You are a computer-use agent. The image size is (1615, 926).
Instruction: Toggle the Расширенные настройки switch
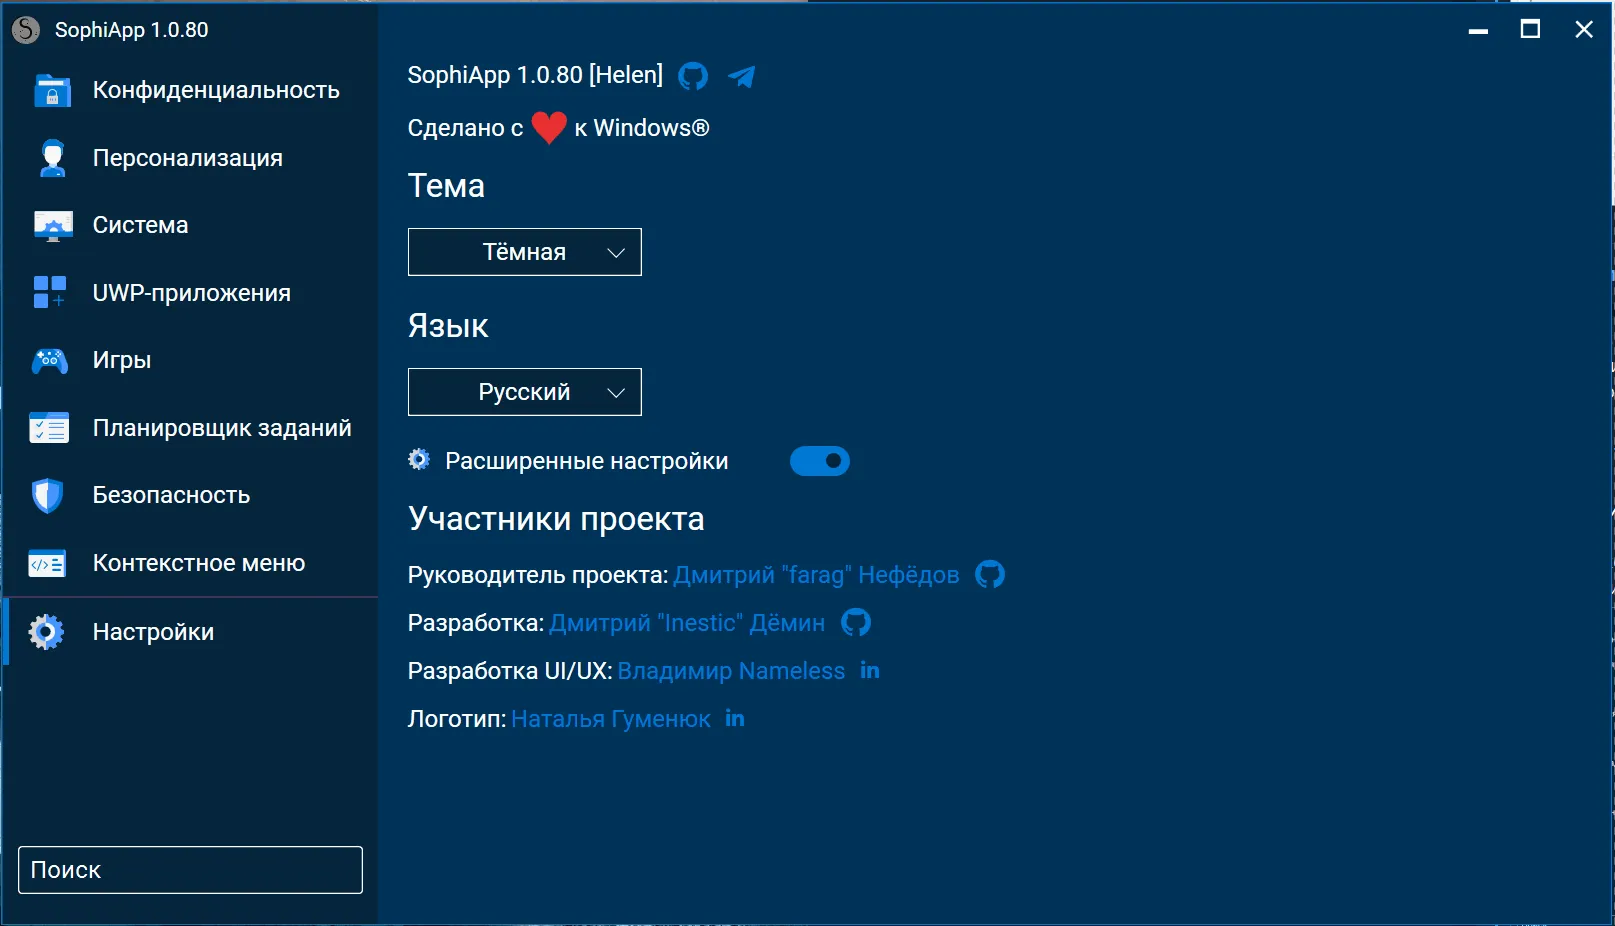click(x=820, y=461)
